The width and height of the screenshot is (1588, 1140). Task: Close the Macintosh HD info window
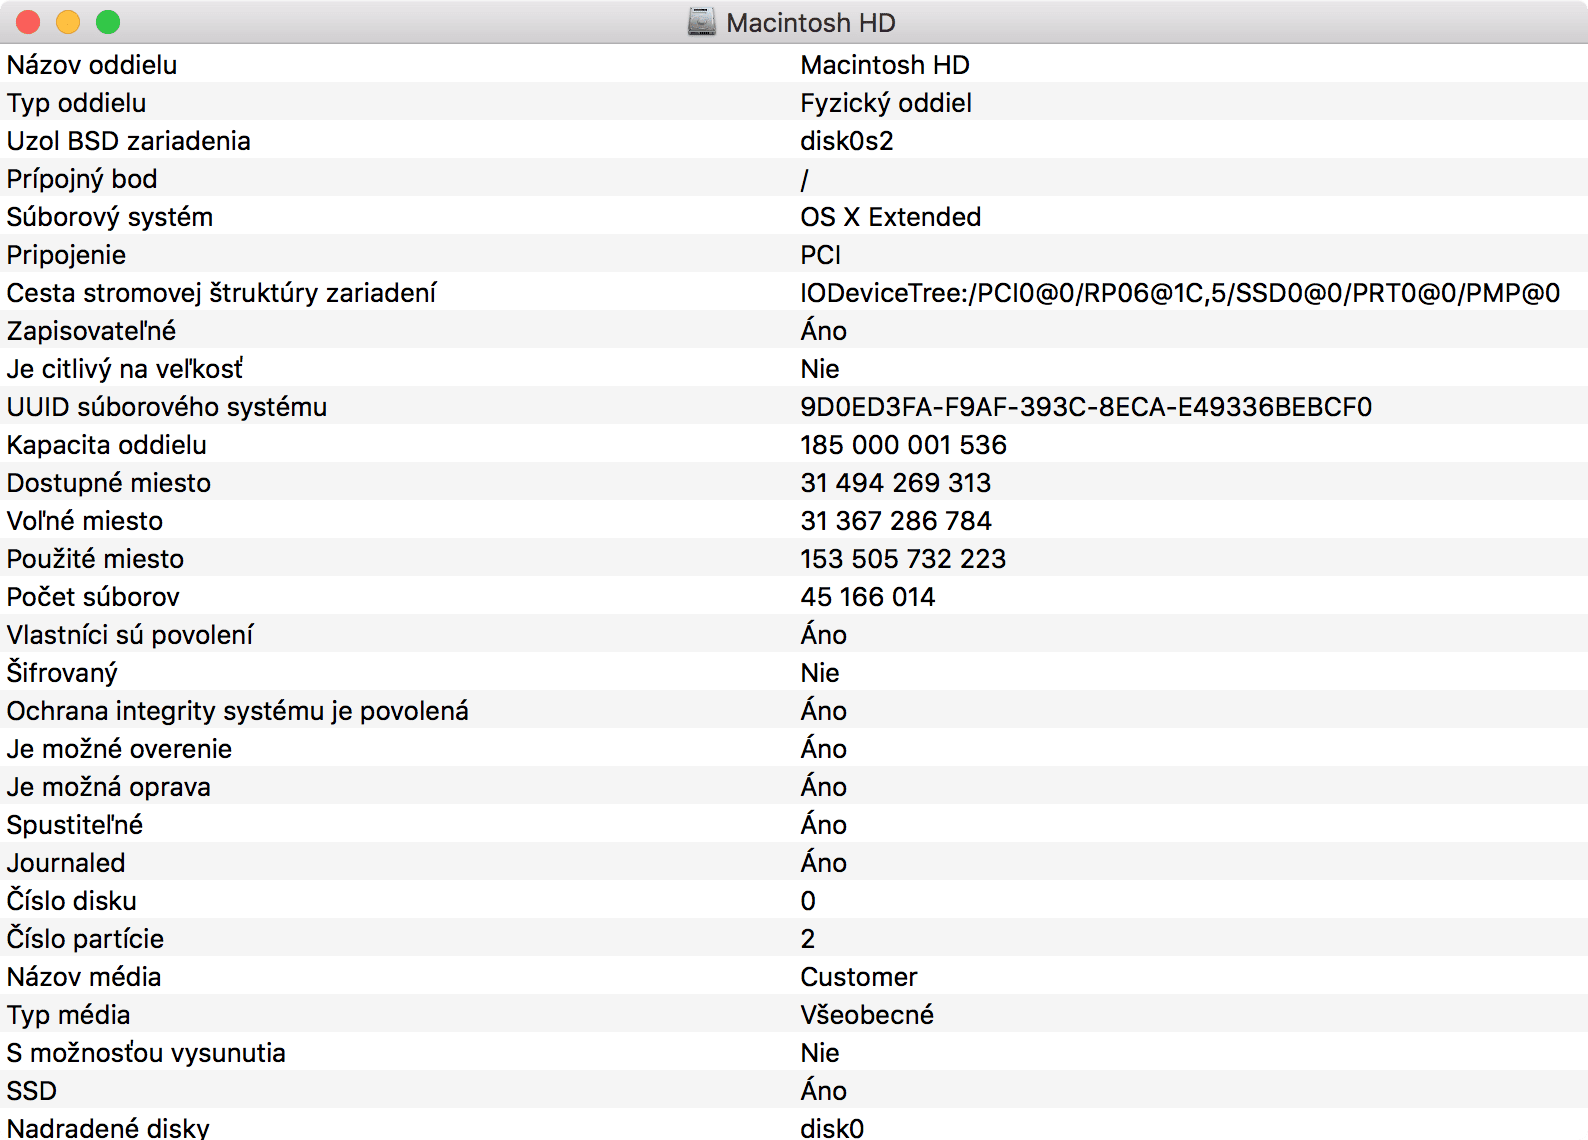click(28, 22)
